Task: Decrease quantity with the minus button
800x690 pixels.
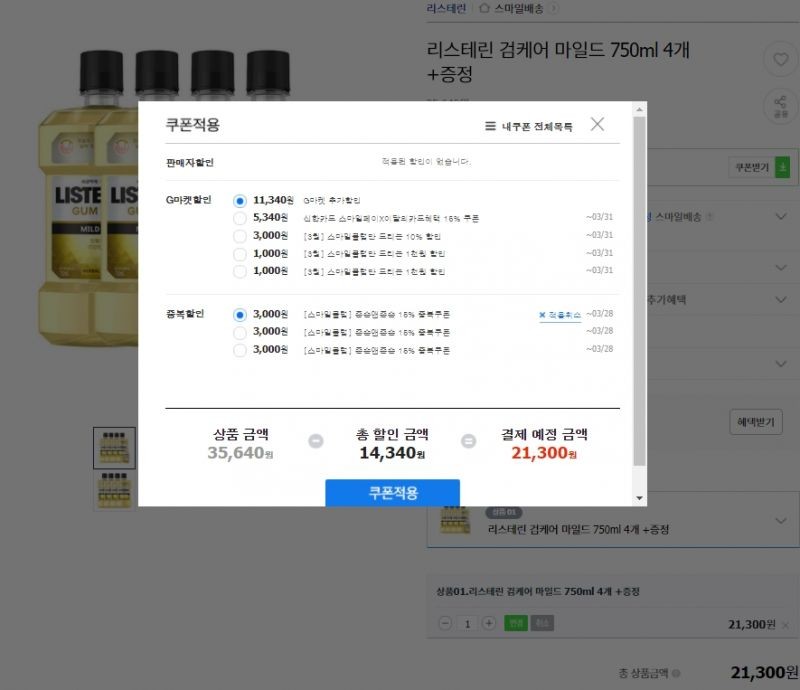Action: [x=445, y=623]
